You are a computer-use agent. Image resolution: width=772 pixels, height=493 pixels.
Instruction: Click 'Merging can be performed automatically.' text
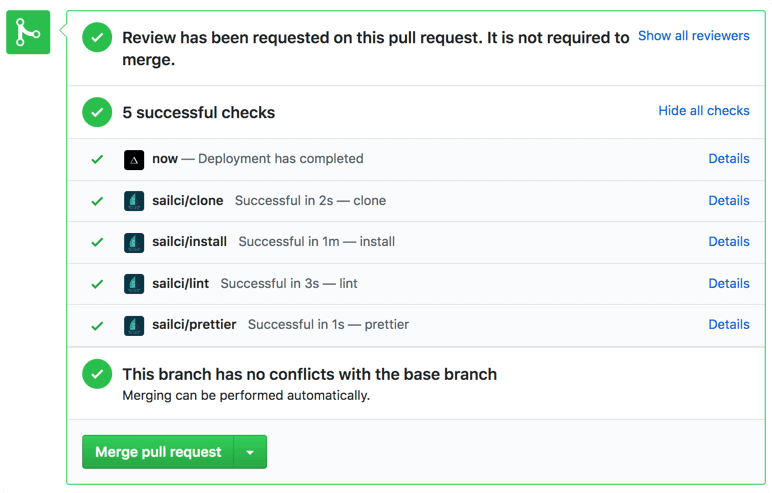pyautogui.click(x=246, y=395)
